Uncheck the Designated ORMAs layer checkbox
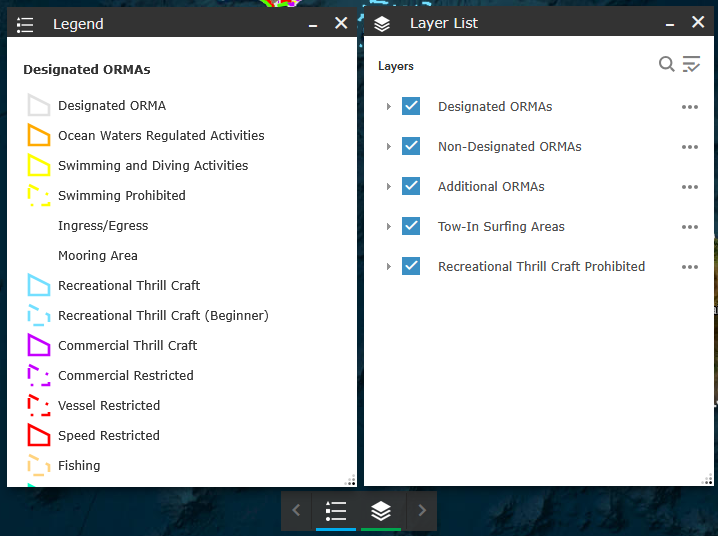Screen dimensions: 718x536 pyautogui.click(x=411, y=106)
